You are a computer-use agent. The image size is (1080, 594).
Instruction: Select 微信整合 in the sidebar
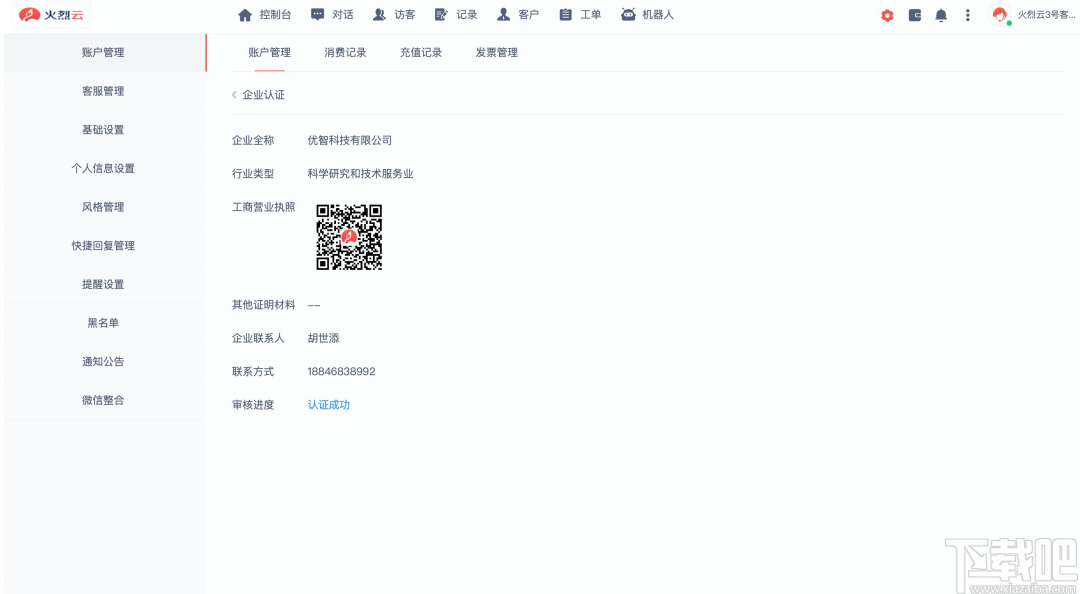point(105,400)
